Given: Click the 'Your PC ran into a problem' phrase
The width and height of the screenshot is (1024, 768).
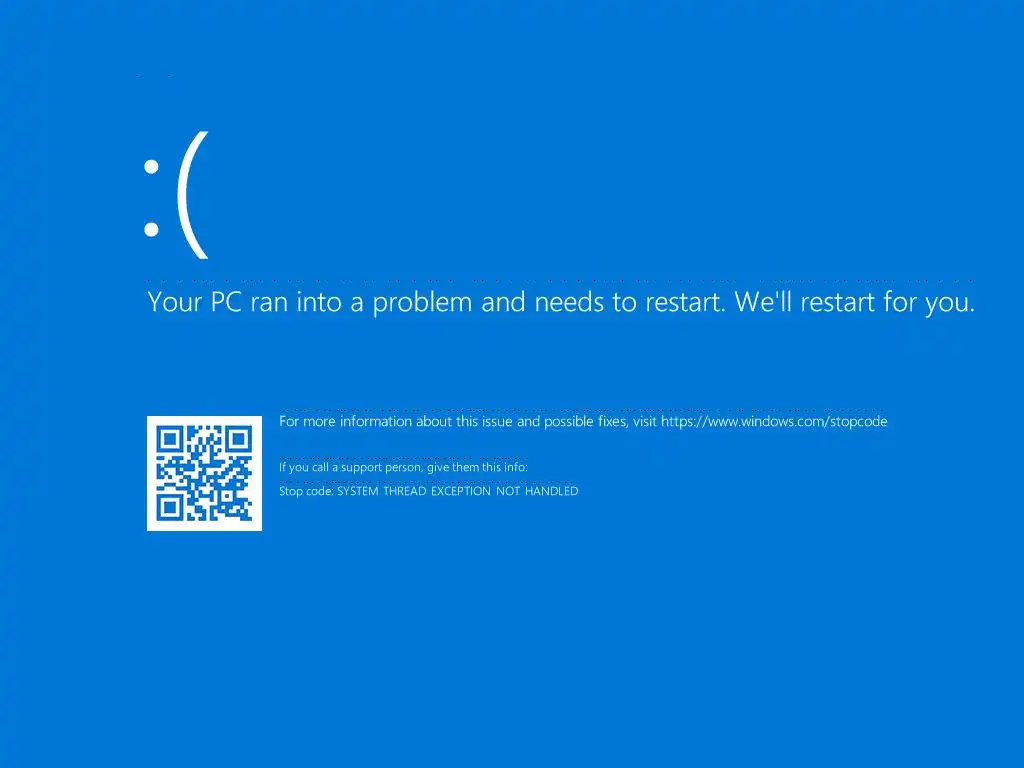Looking at the screenshot, I should click(x=310, y=303).
